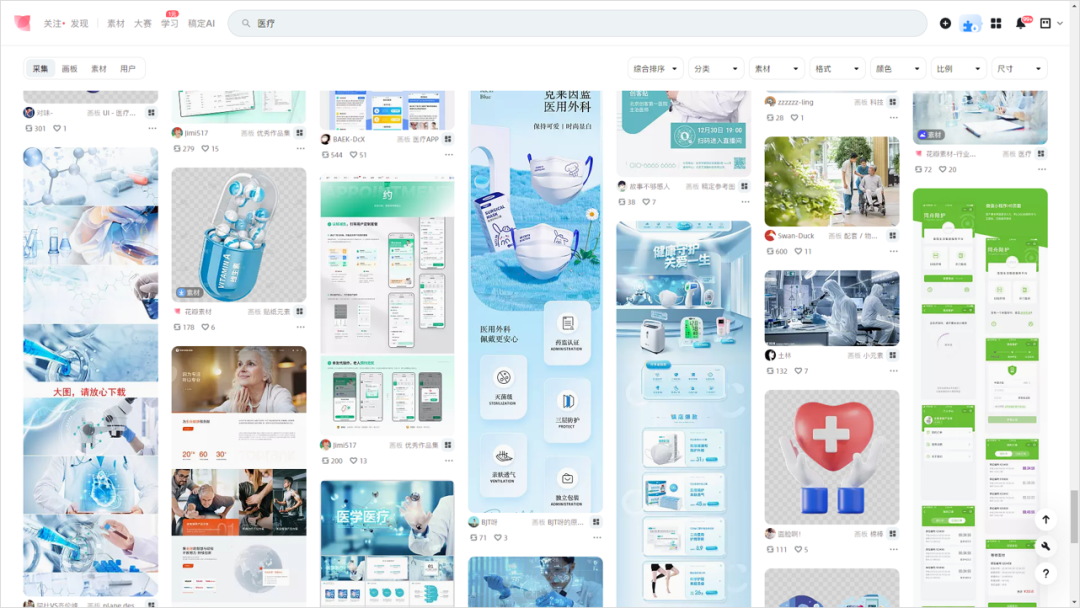Open more options for 土林 card
This screenshot has height=608, width=1080.
click(893, 371)
